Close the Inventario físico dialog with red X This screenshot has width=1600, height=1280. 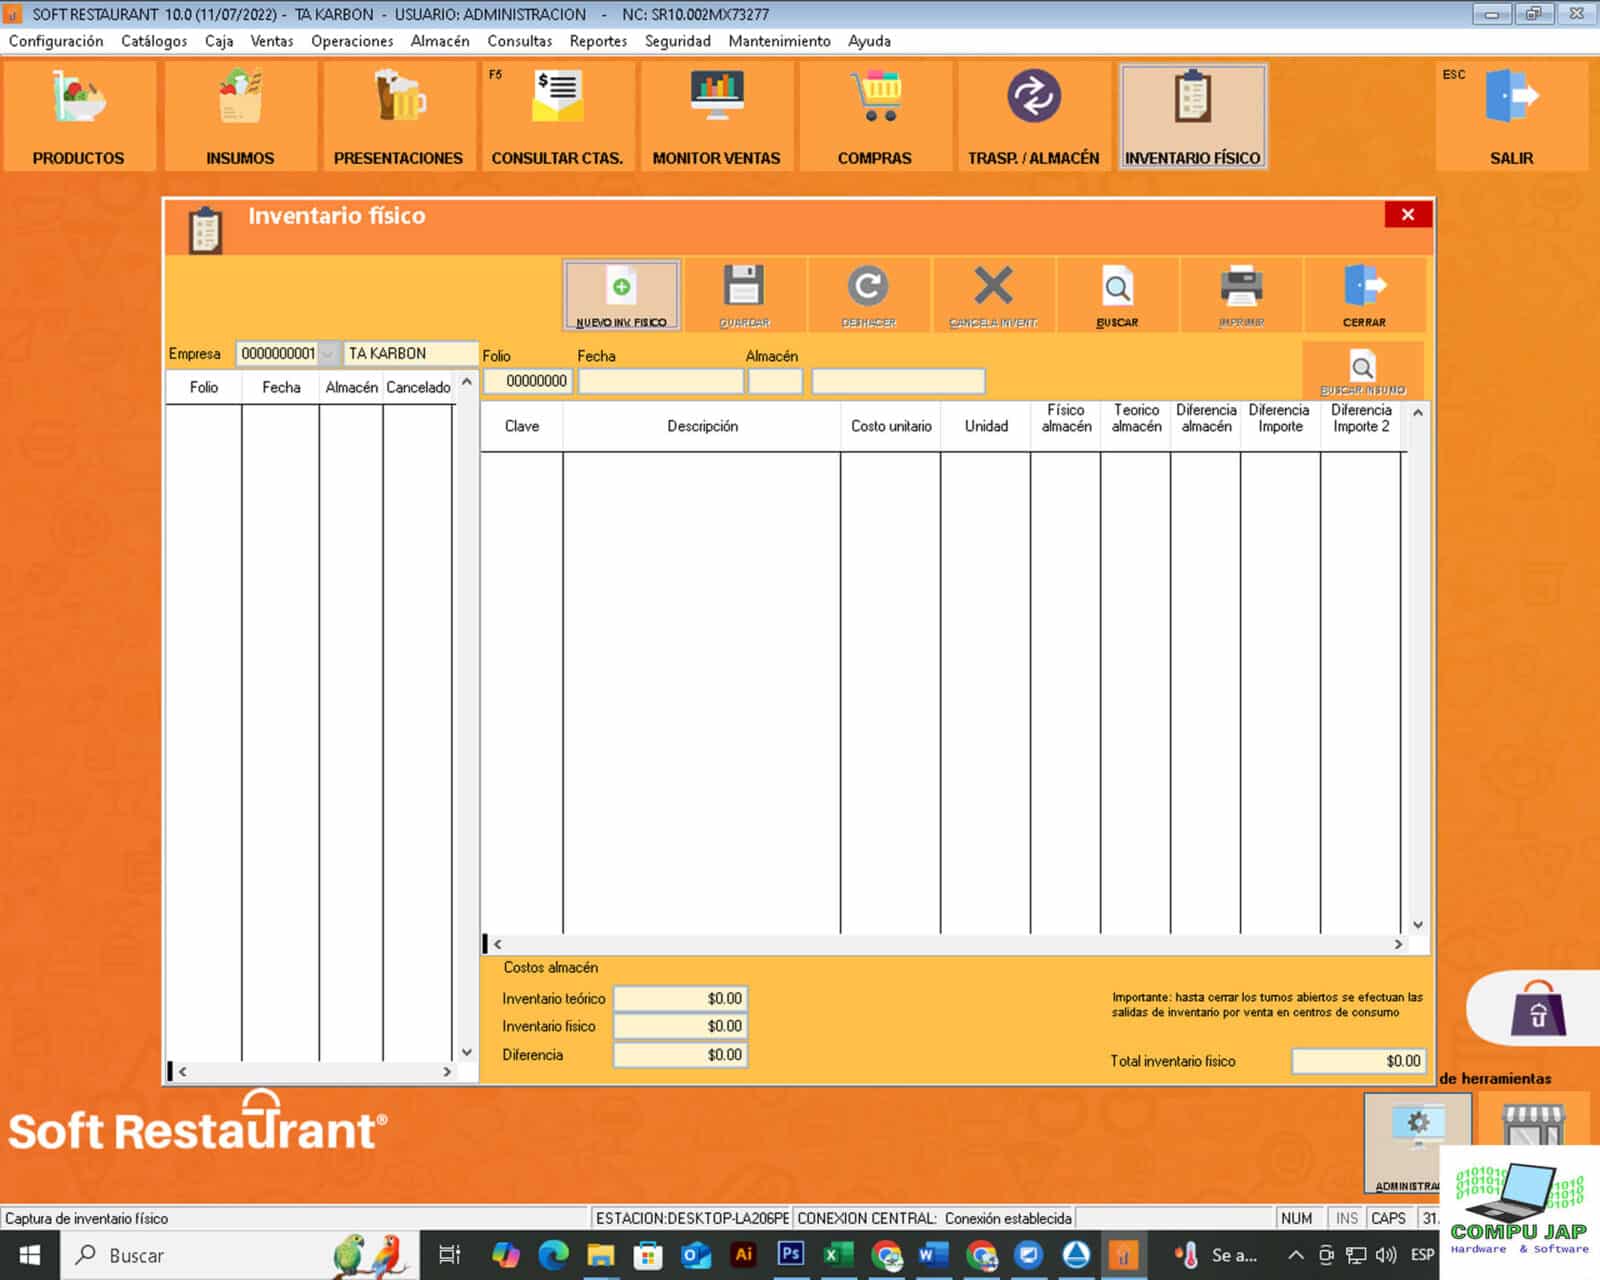1408,215
